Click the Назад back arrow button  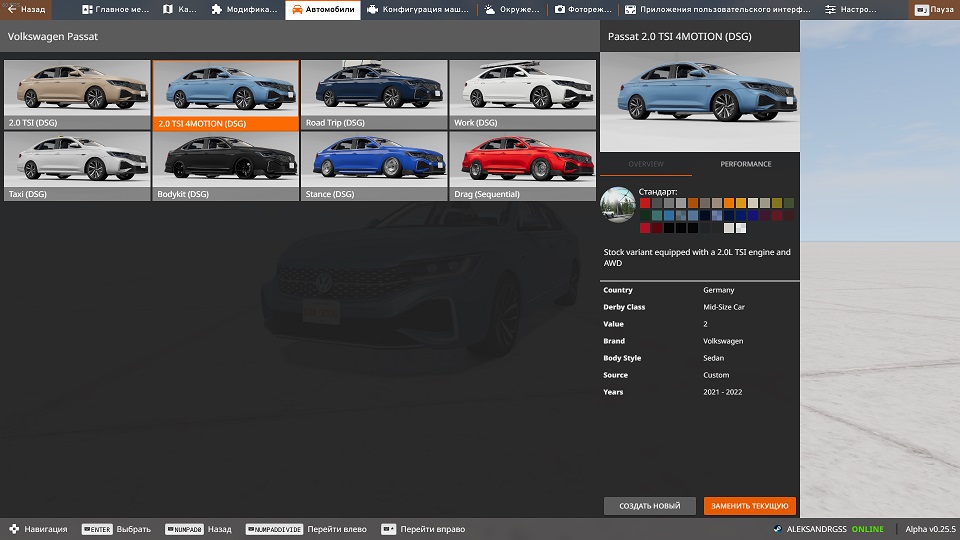coord(27,10)
